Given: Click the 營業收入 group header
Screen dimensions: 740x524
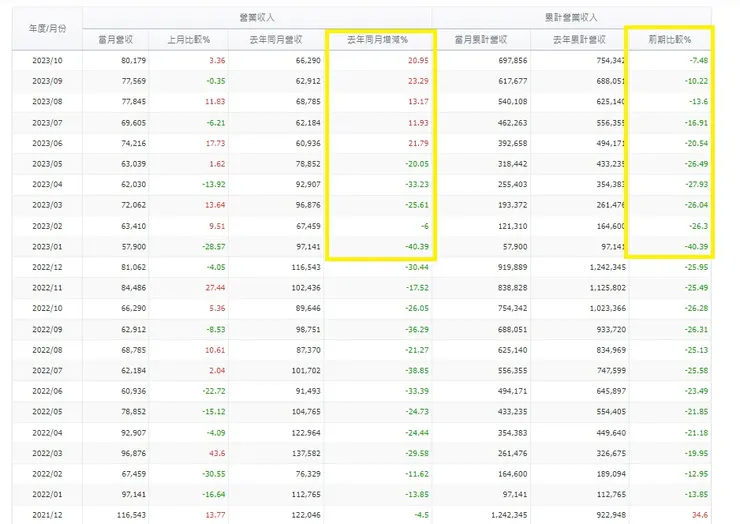Looking at the screenshot, I should point(257,17).
